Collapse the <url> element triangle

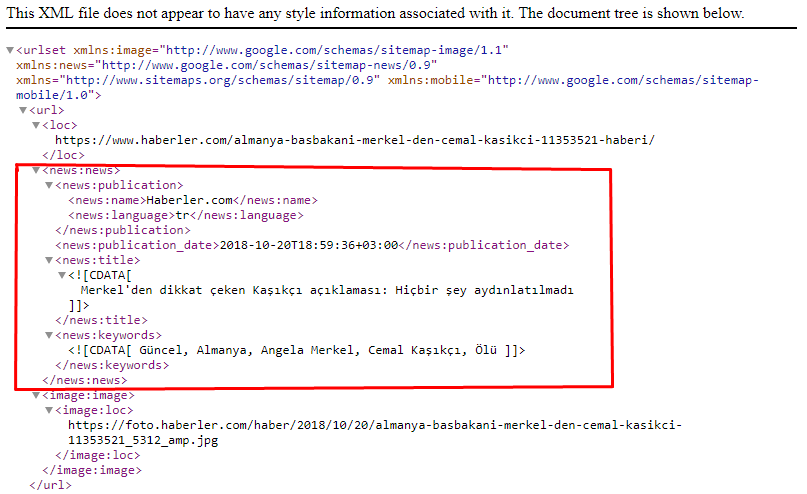coord(23,111)
